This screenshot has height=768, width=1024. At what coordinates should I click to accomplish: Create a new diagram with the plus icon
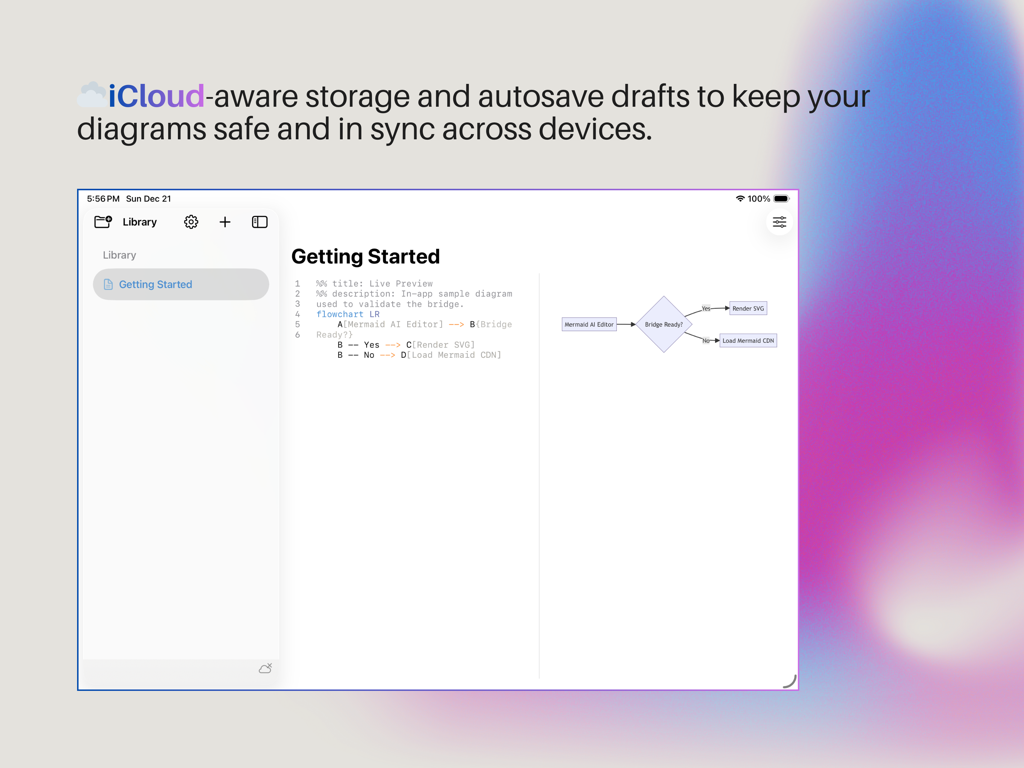[x=224, y=222]
